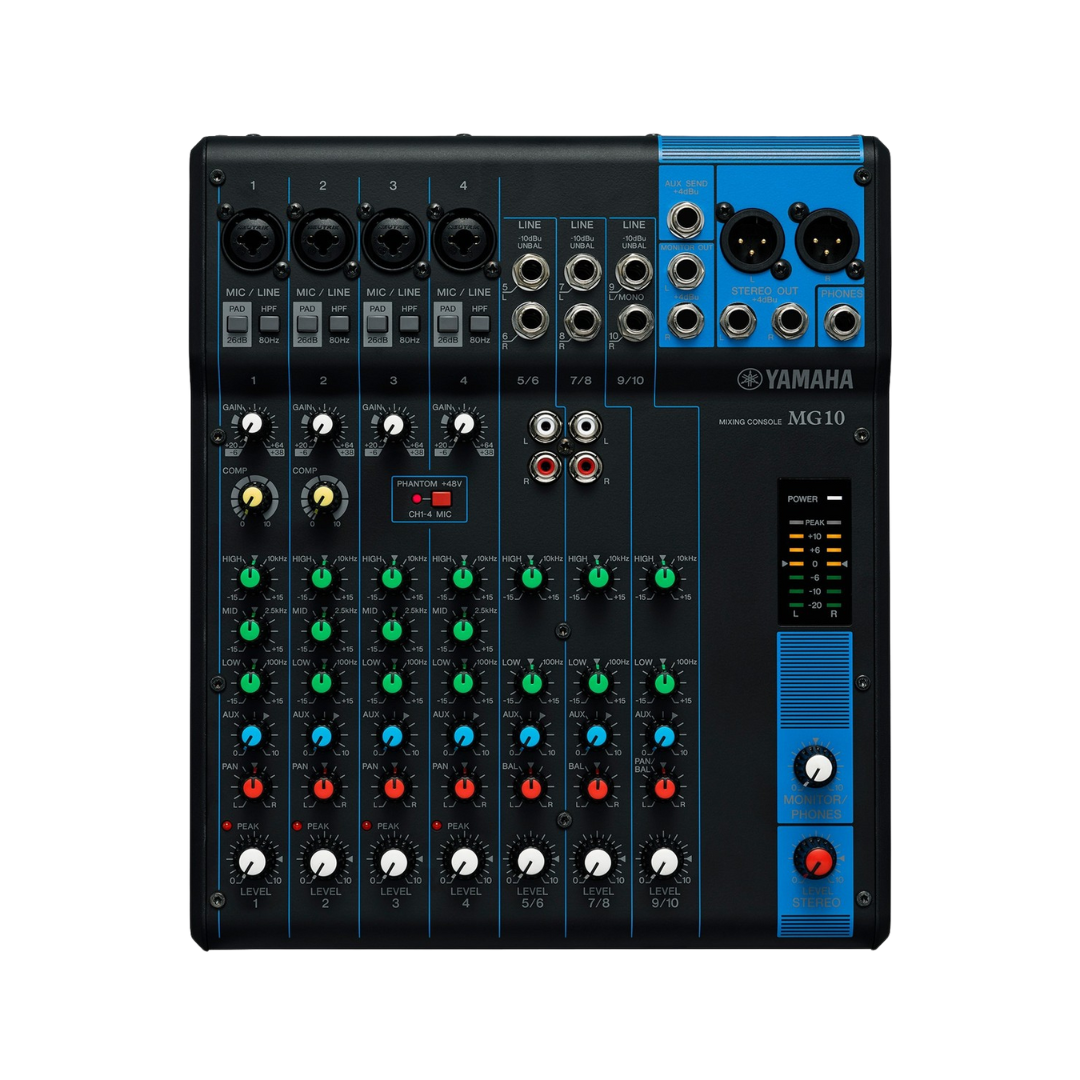The image size is (1080, 1080).
Task: Click the channel 2 yellow COMP knob
Action: [x=322, y=495]
